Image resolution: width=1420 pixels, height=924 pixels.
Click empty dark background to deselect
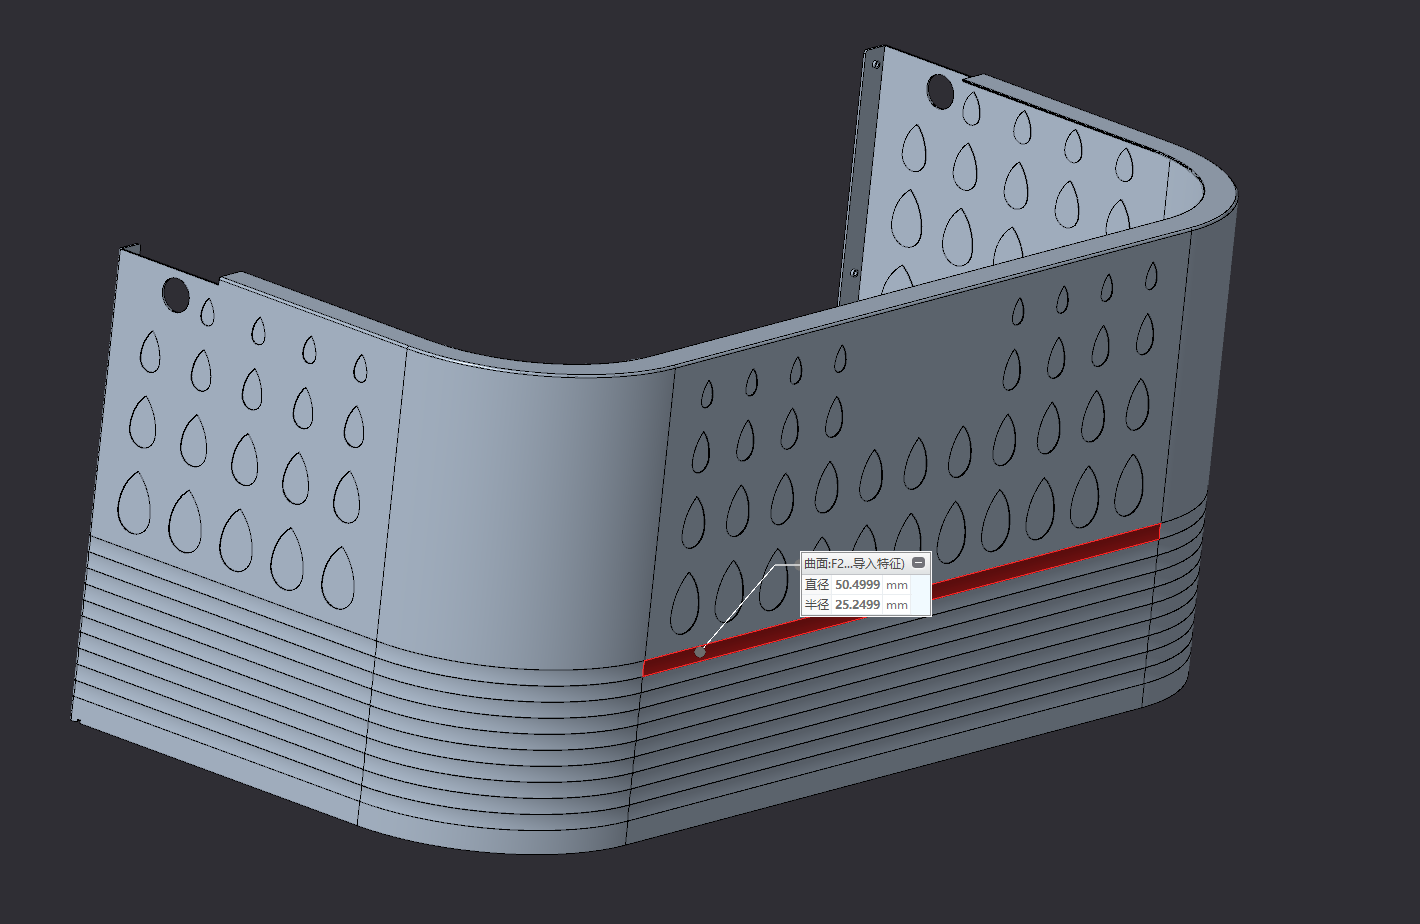(300, 120)
